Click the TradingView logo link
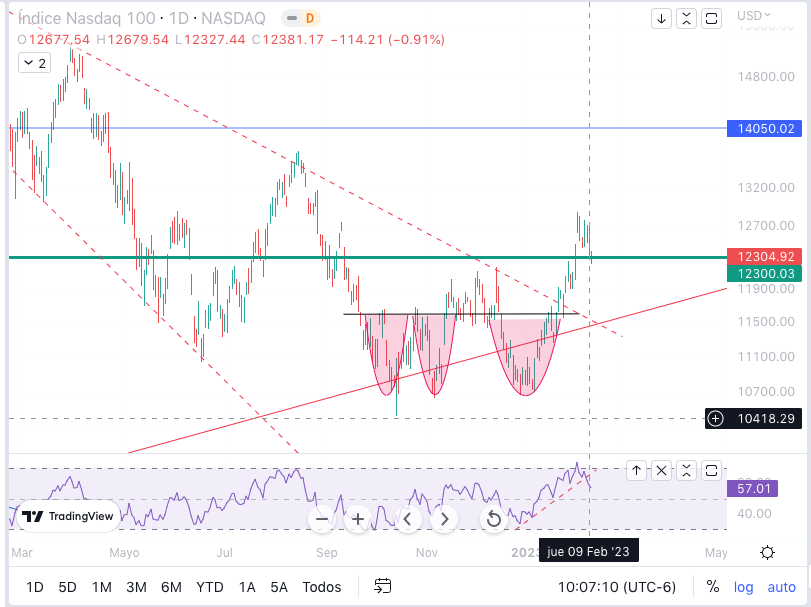This screenshot has height=607, width=811. pyautogui.click(x=69, y=516)
